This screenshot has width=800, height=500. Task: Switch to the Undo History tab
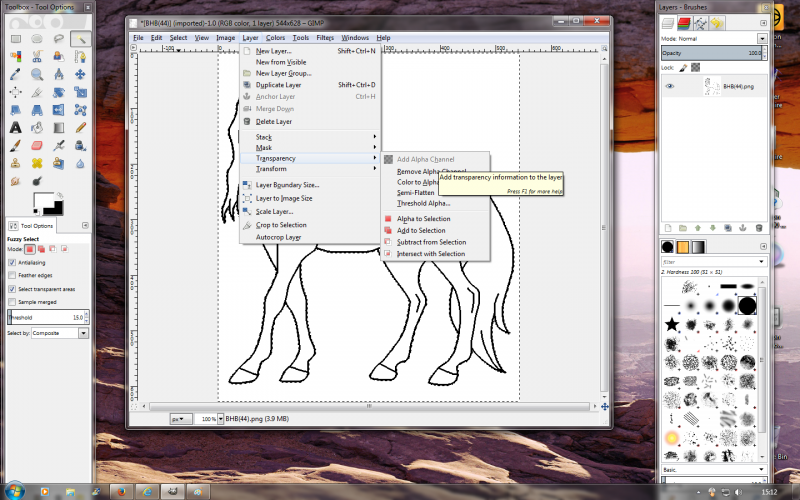coord(717,23)
